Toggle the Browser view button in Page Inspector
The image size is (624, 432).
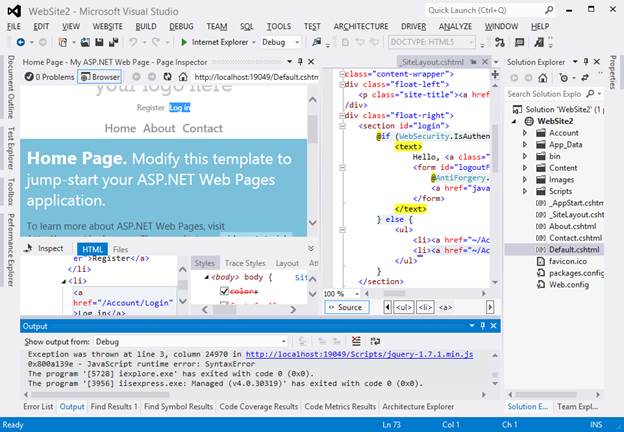[100, 77]
